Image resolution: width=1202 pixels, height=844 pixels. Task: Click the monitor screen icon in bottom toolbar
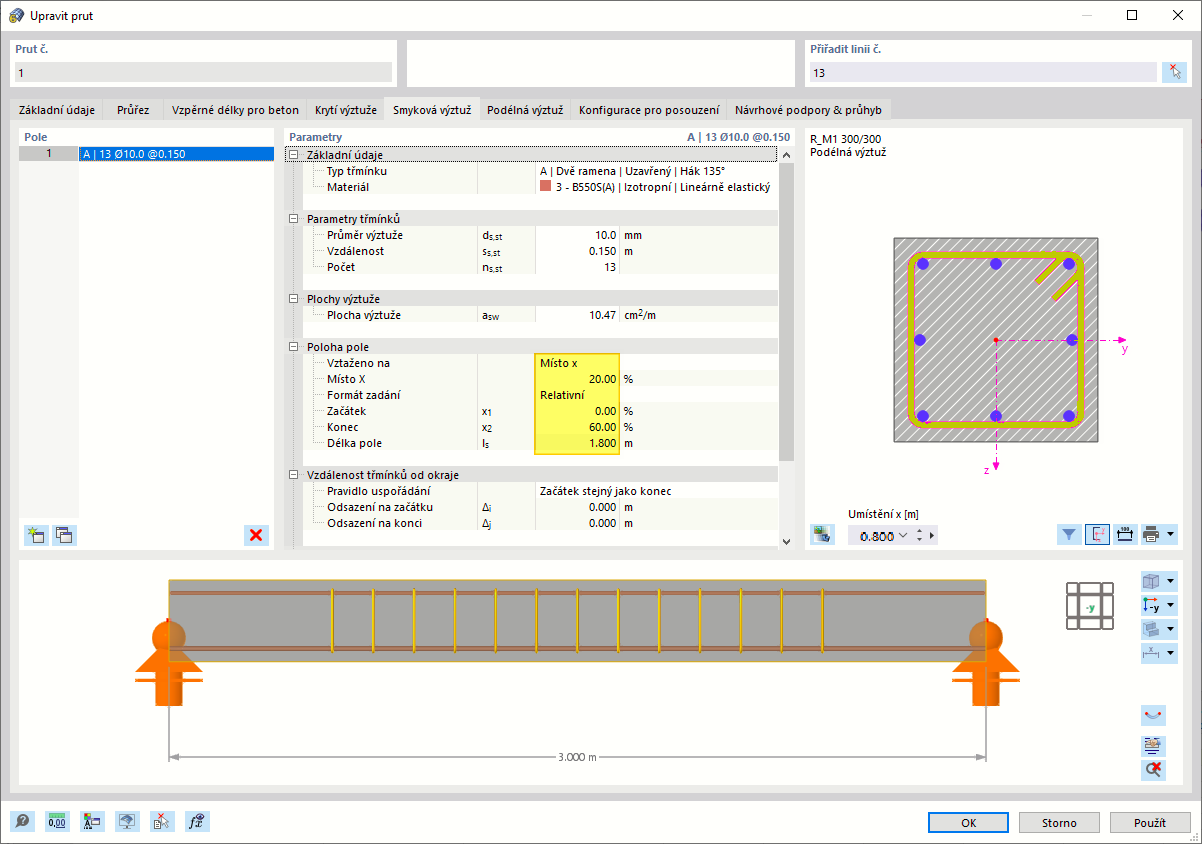click(x=127, y=822)
